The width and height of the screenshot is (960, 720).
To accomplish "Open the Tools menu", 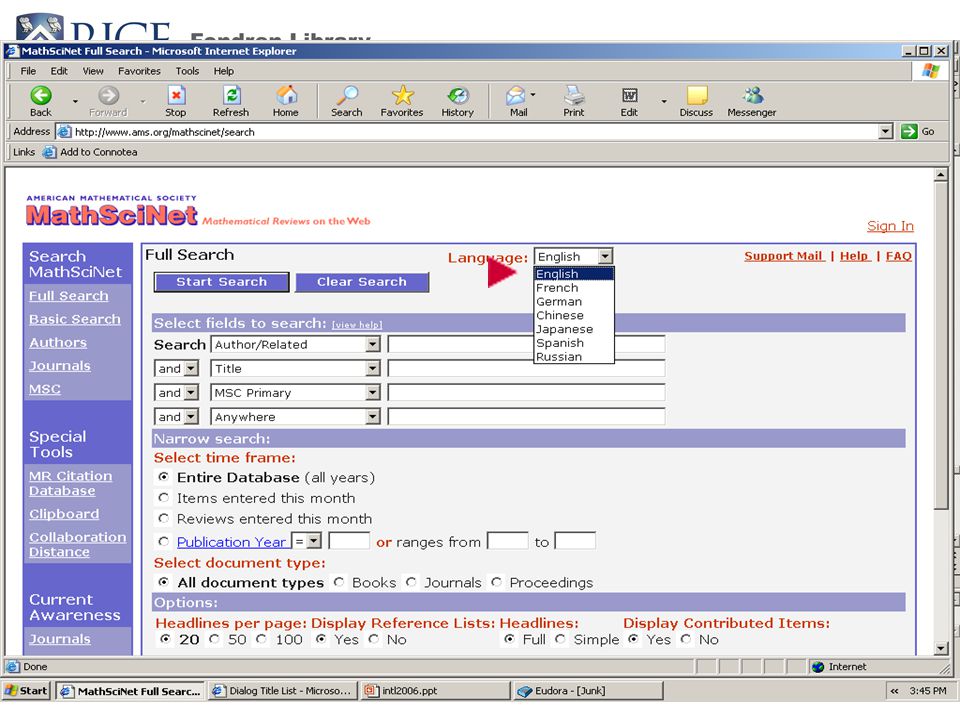I will pos(187,71).
